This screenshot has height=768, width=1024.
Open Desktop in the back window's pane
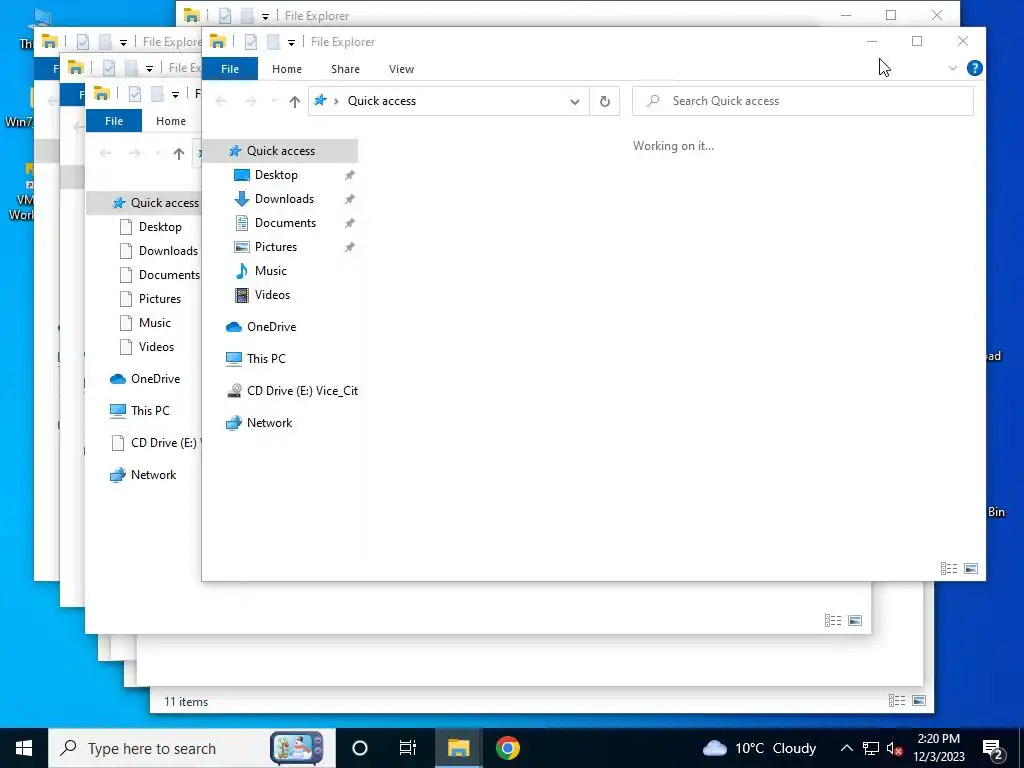[160, 227]
